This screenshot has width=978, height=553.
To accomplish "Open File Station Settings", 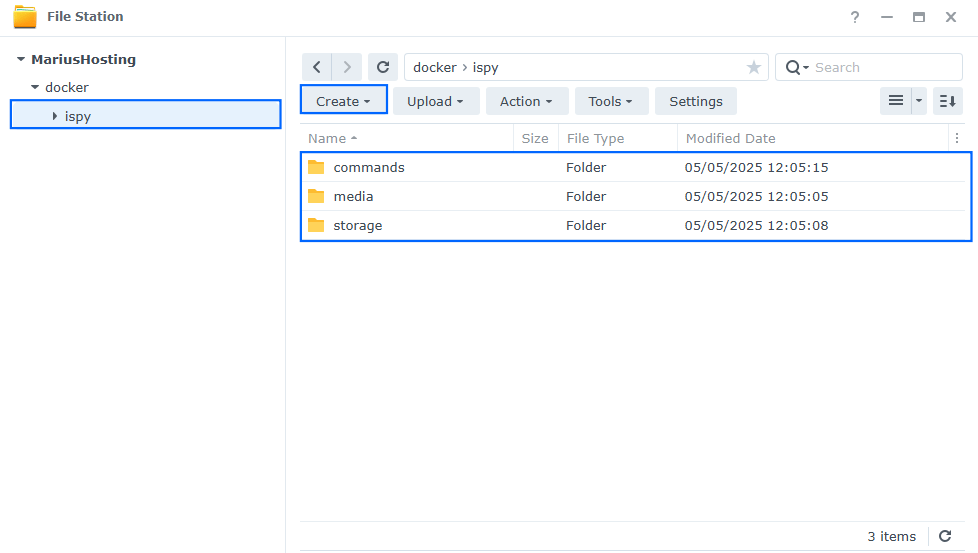I will tap(696, 101).
